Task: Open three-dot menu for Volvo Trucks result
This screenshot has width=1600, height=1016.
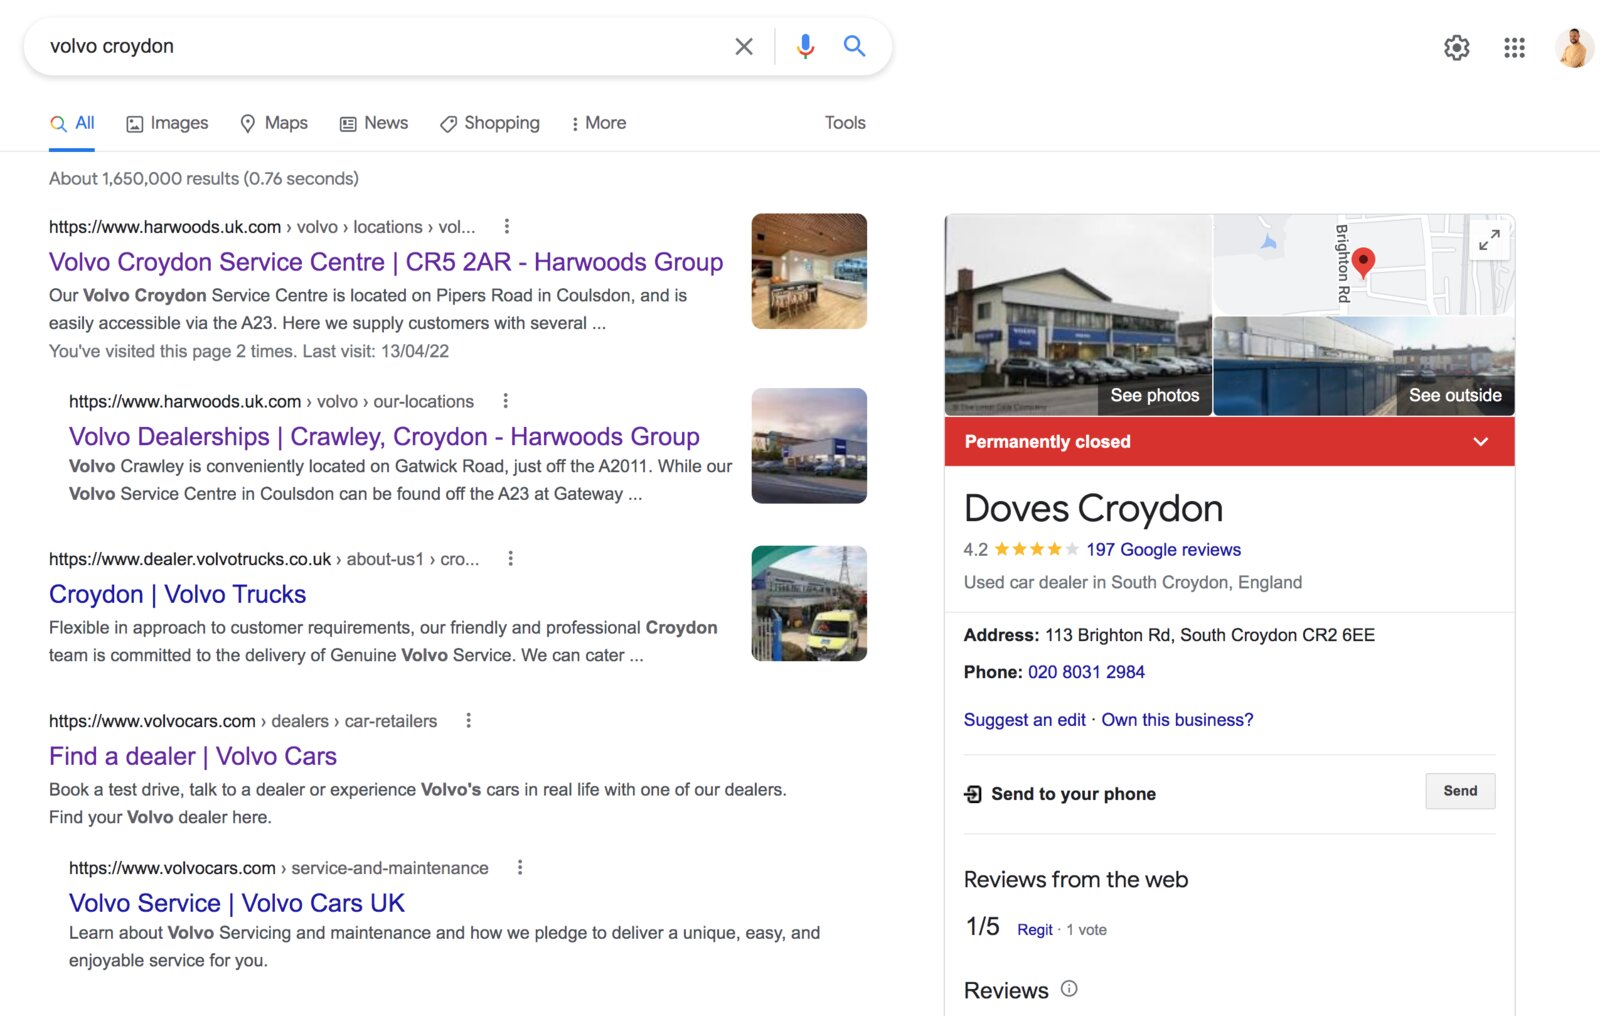Action: (511, 559)
